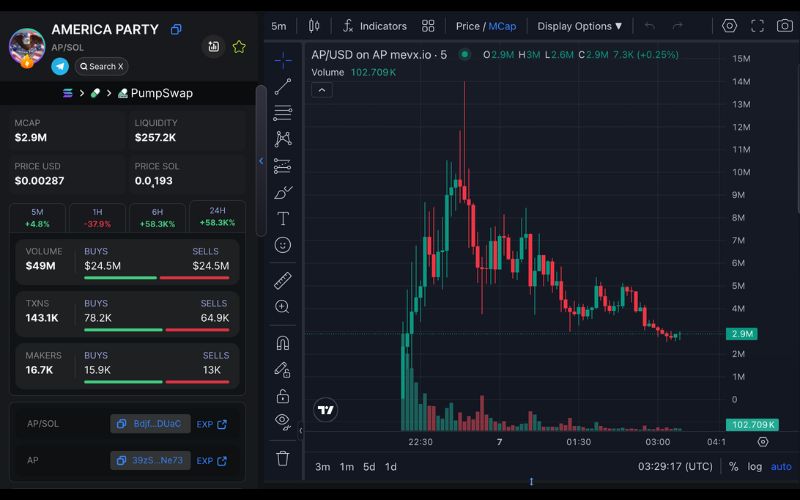Select the pattern drawing tool
Viewport: 800px width, 500px height.
coord(283,139)
